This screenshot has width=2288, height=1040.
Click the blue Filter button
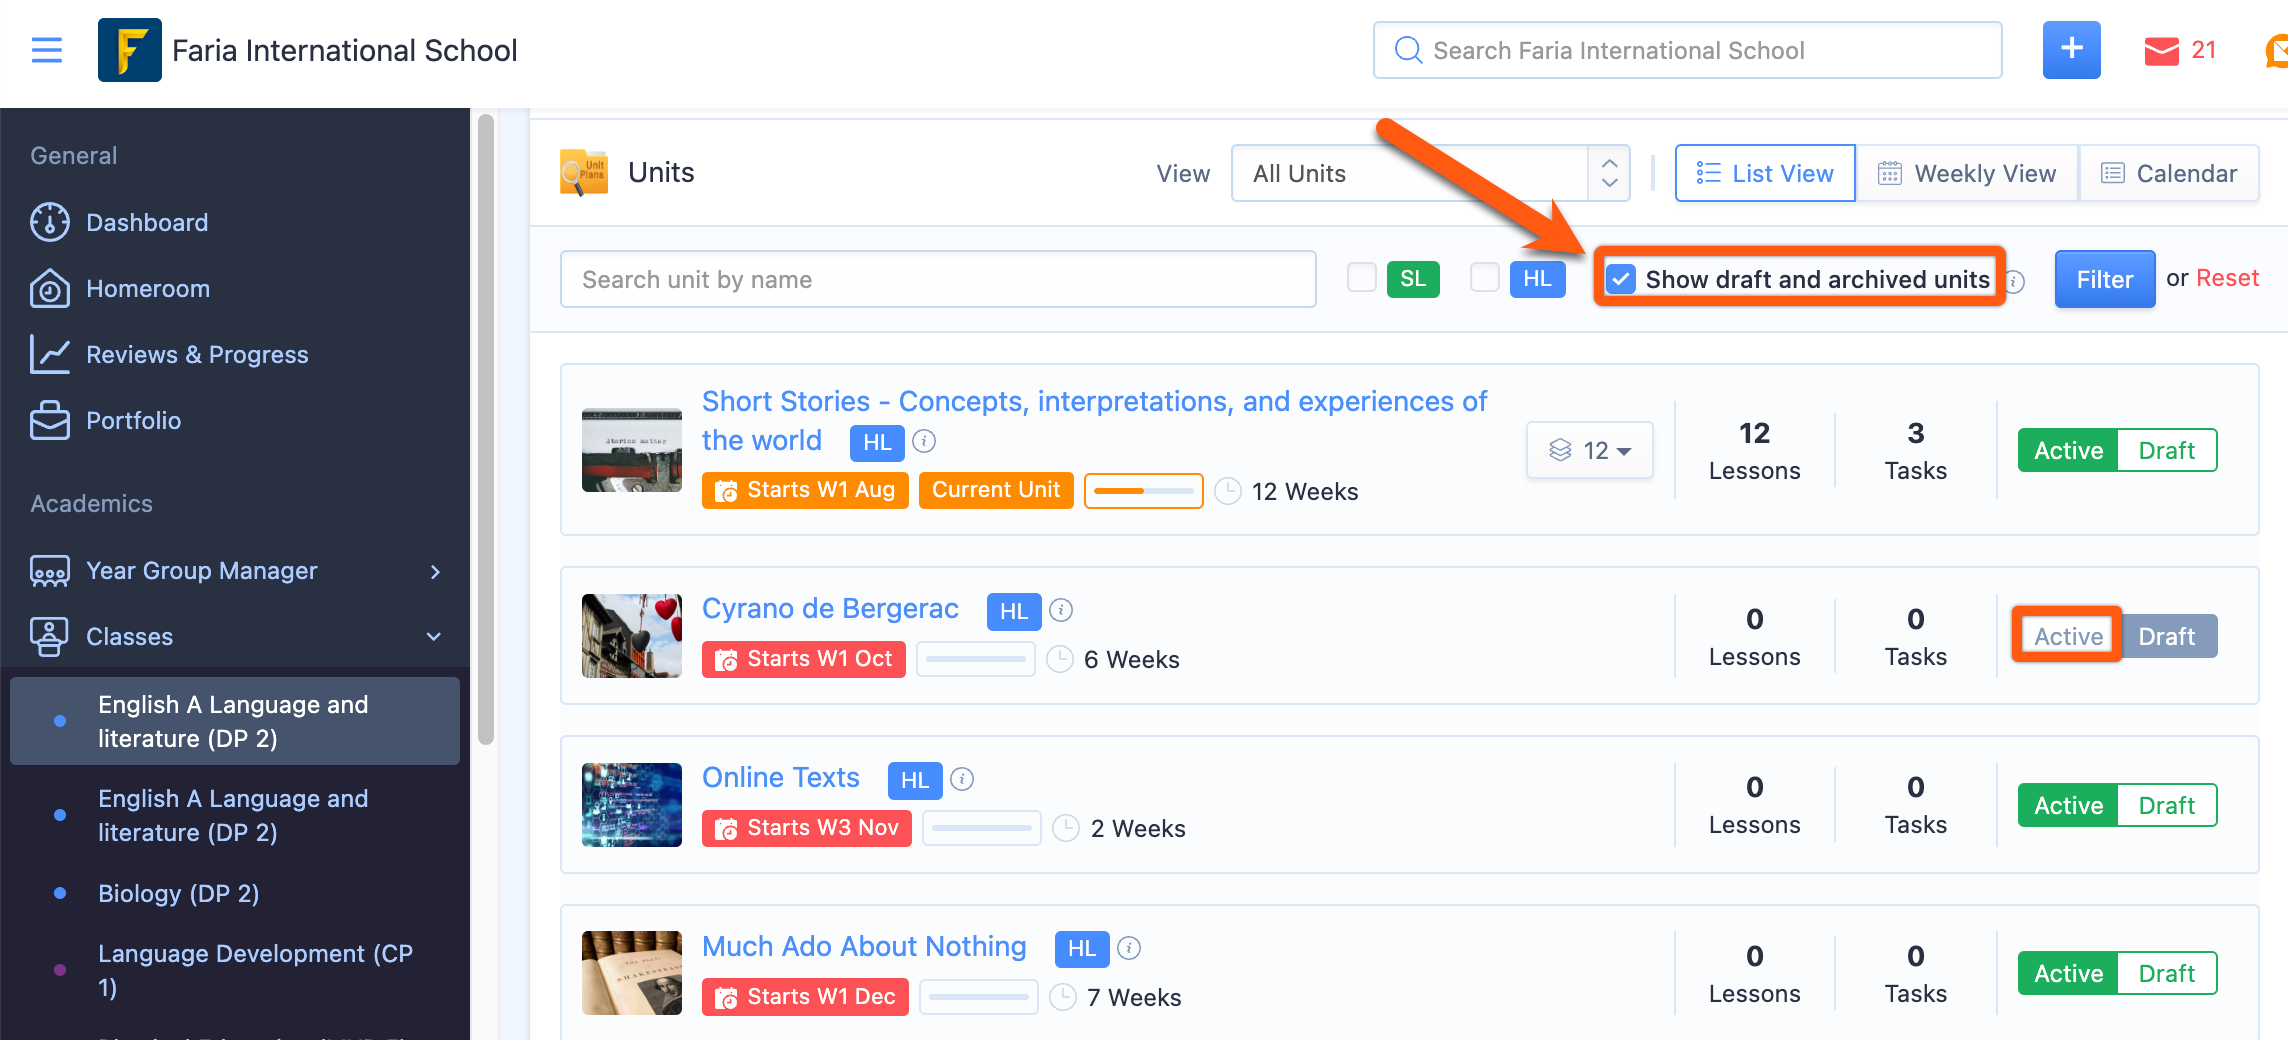coord(2104,279)
